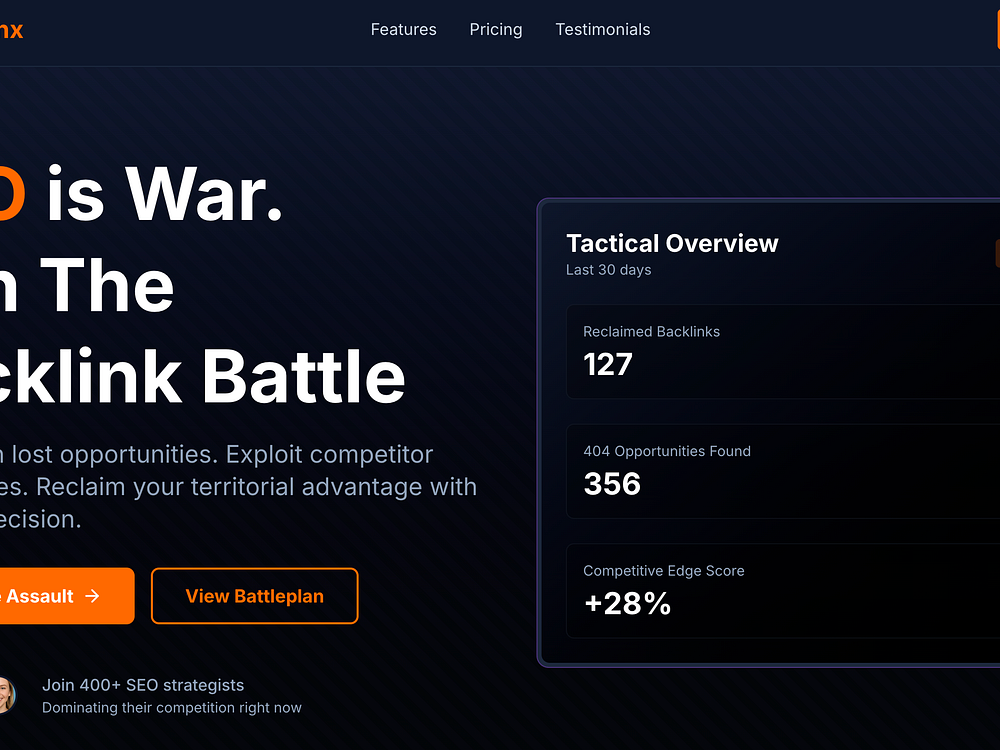This screenshot has height=750, width=1000.
Task: Click the orange header button at far right
Action: pos(999,30)
